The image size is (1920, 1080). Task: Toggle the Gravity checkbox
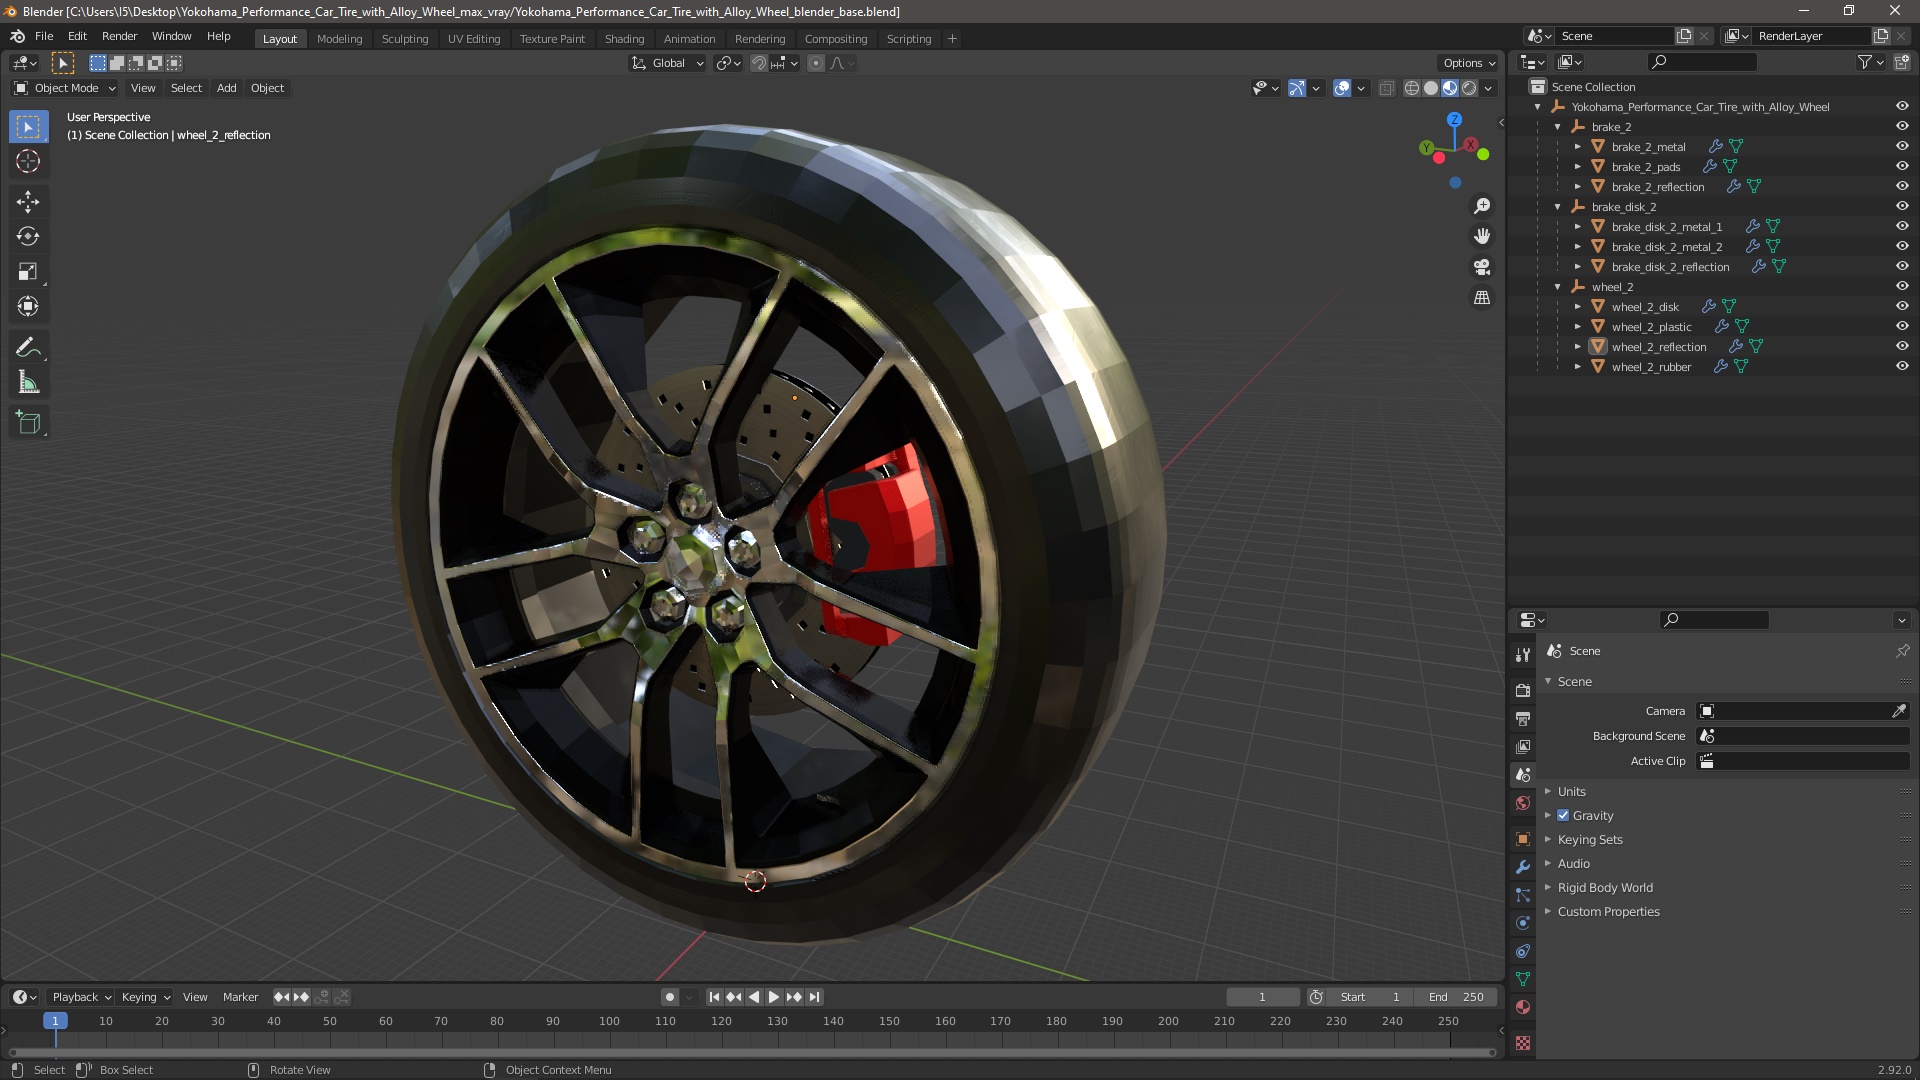1563,815
